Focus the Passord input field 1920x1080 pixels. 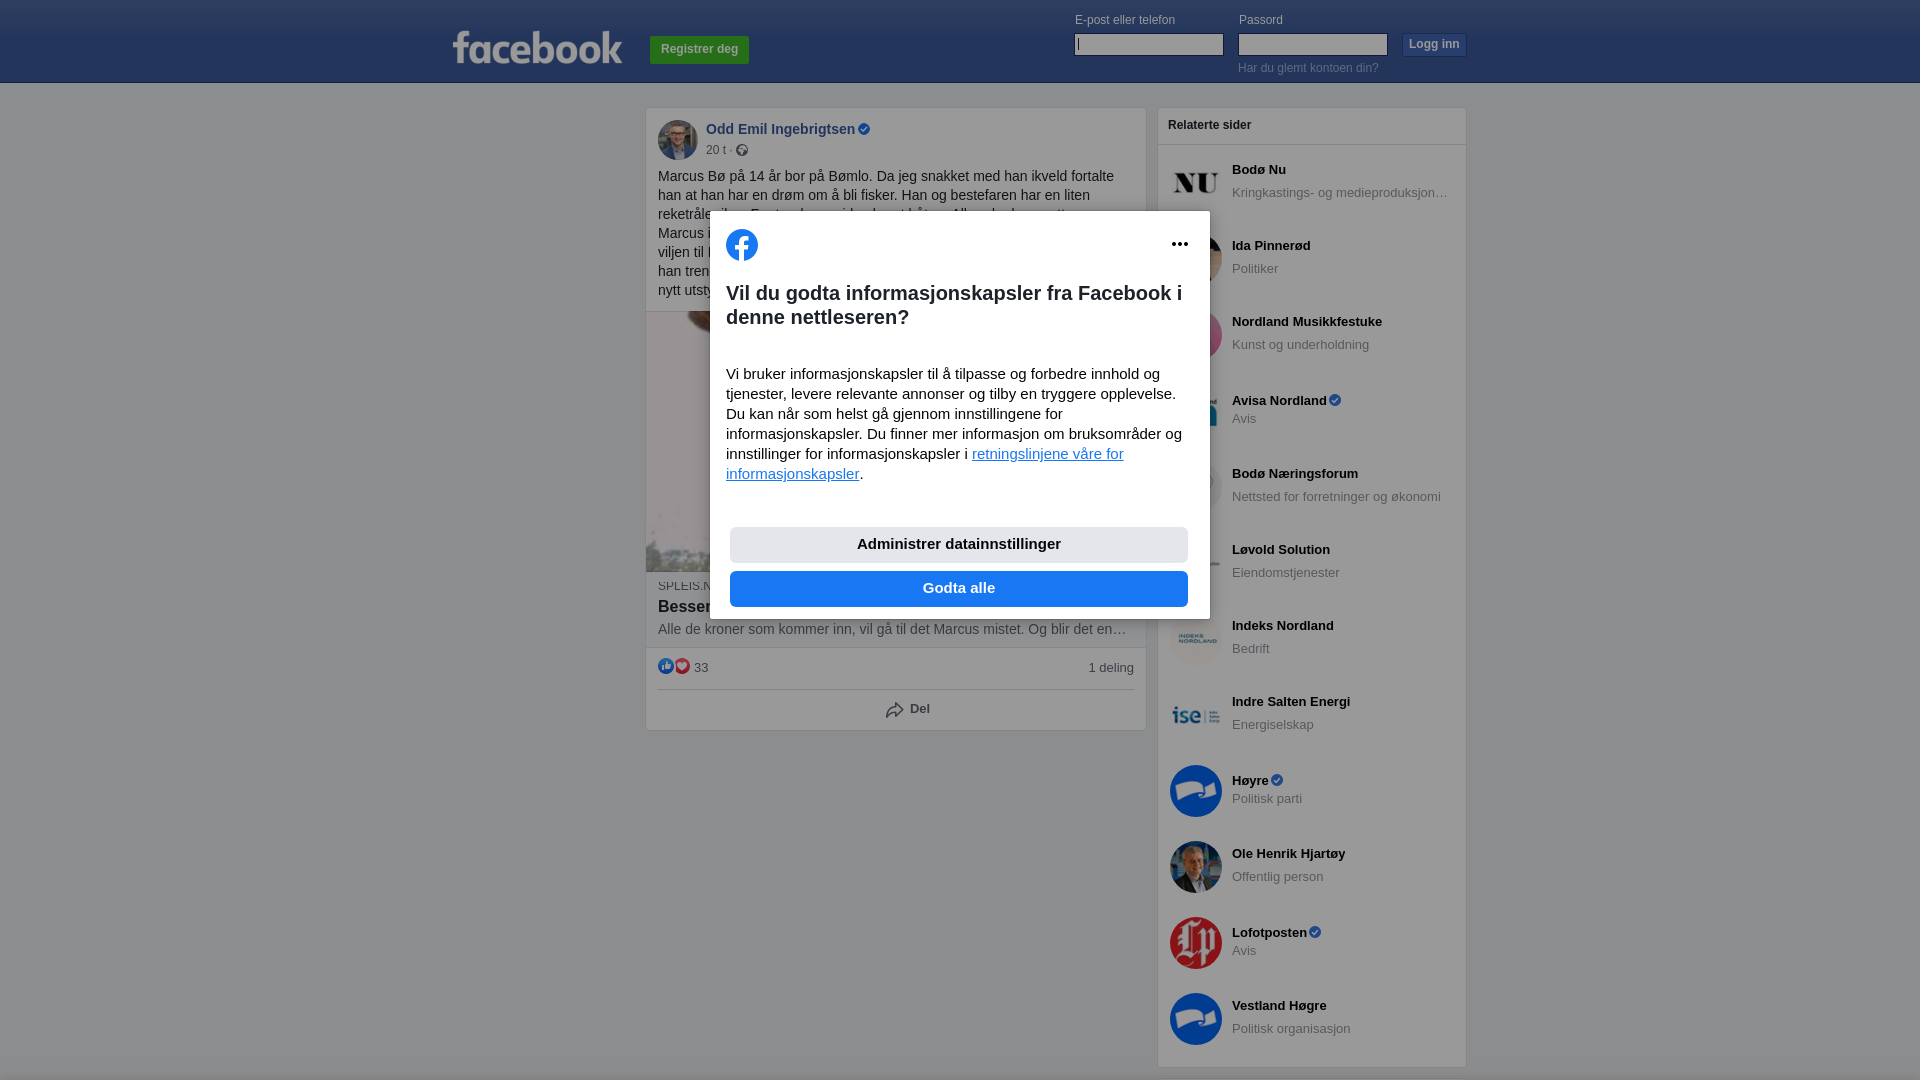1313,44
